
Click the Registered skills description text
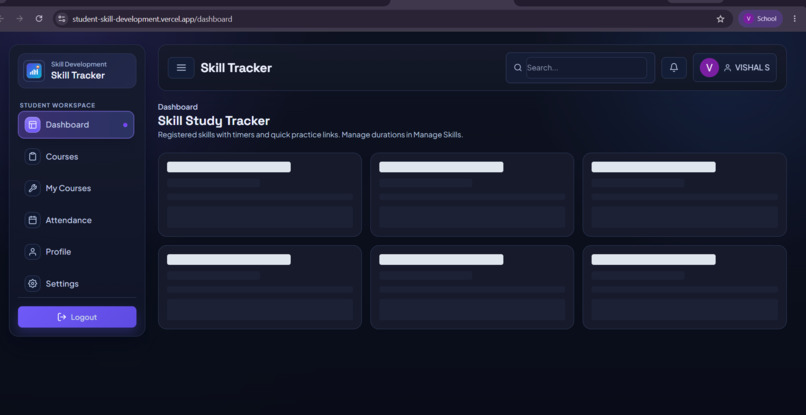click(x=310, y=135)
